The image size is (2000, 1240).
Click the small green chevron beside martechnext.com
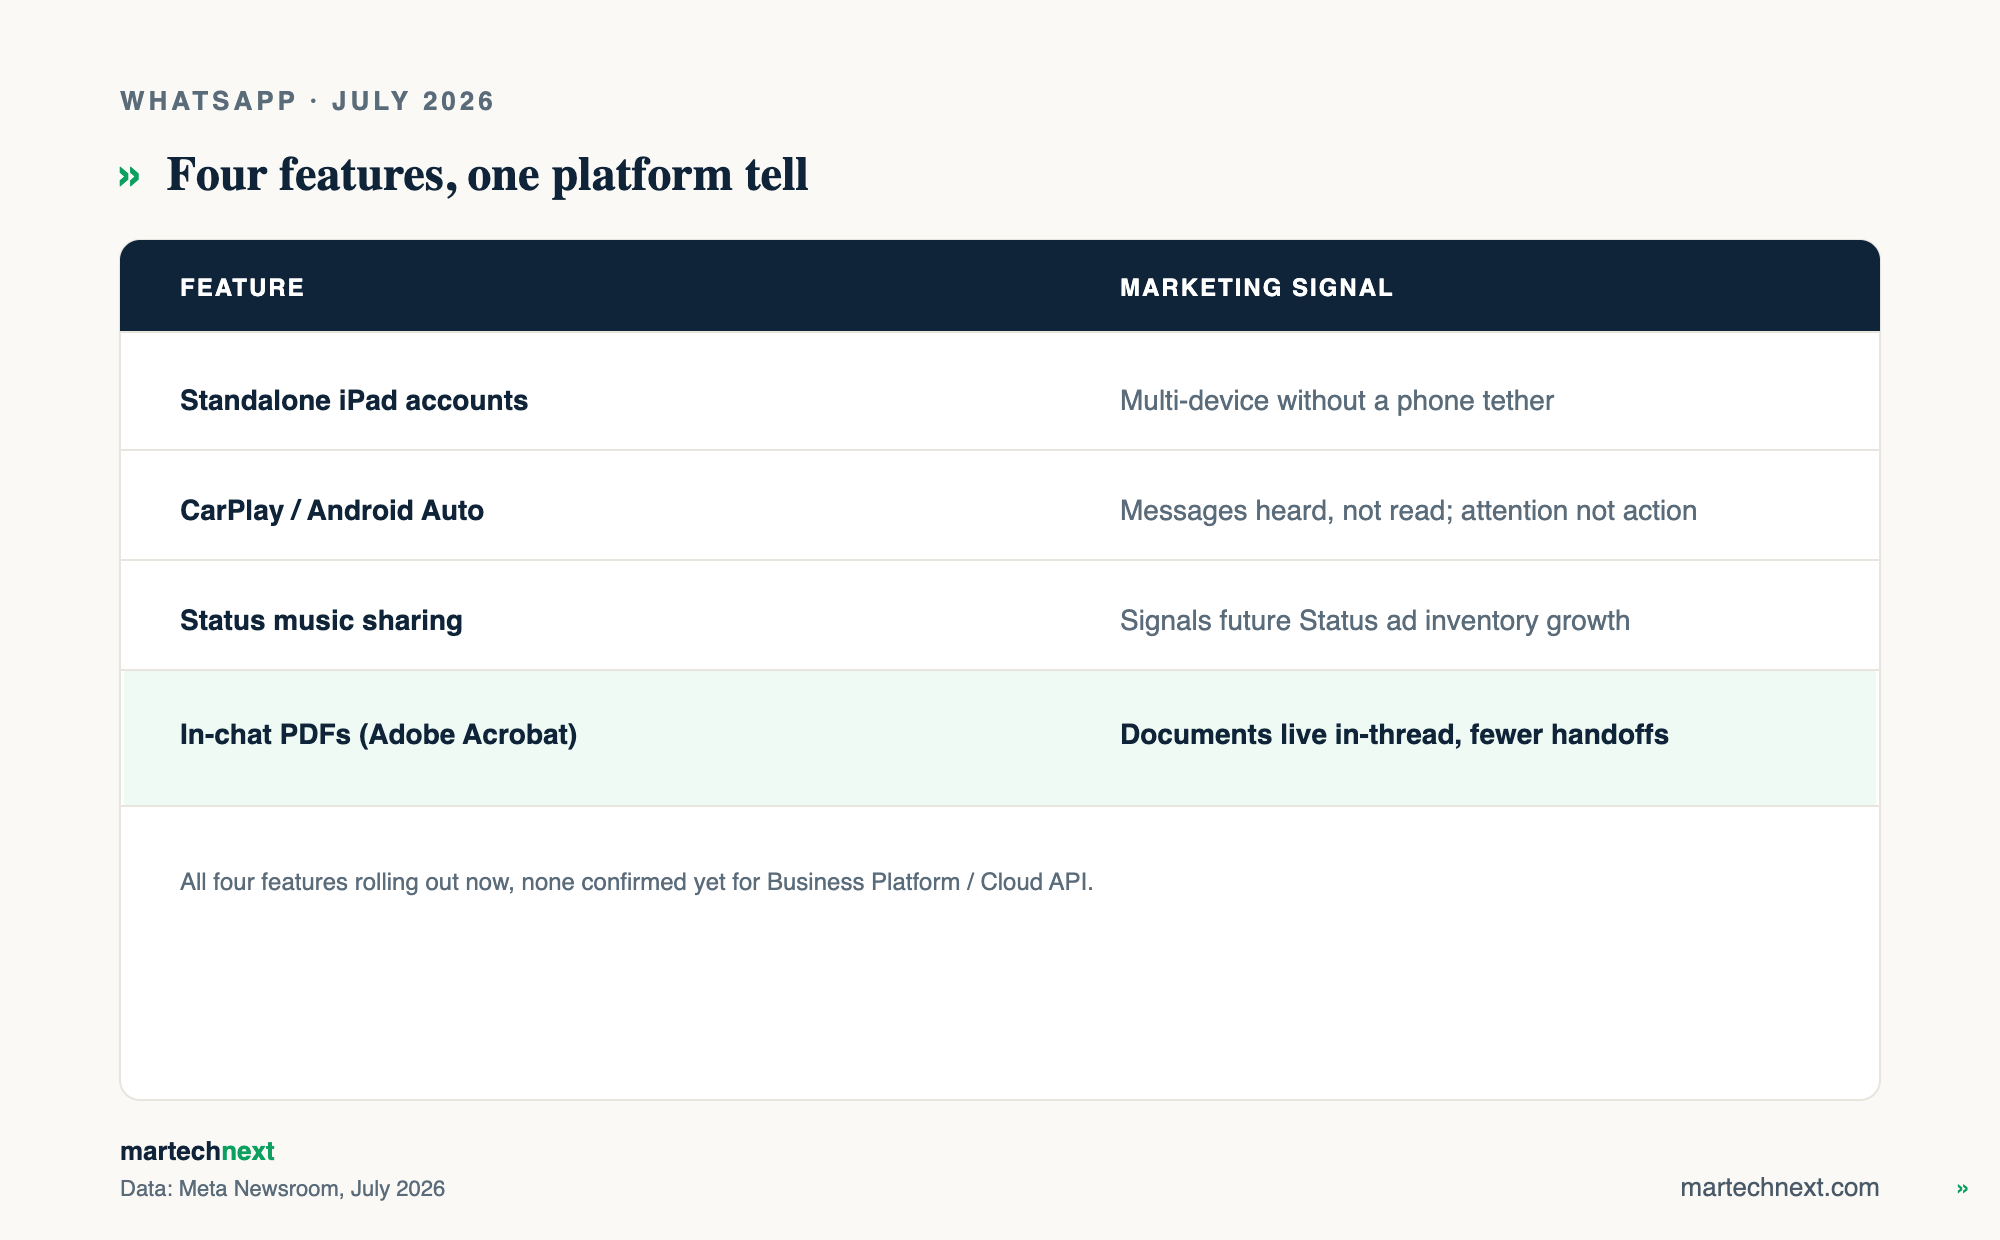pos(1962,1188)
